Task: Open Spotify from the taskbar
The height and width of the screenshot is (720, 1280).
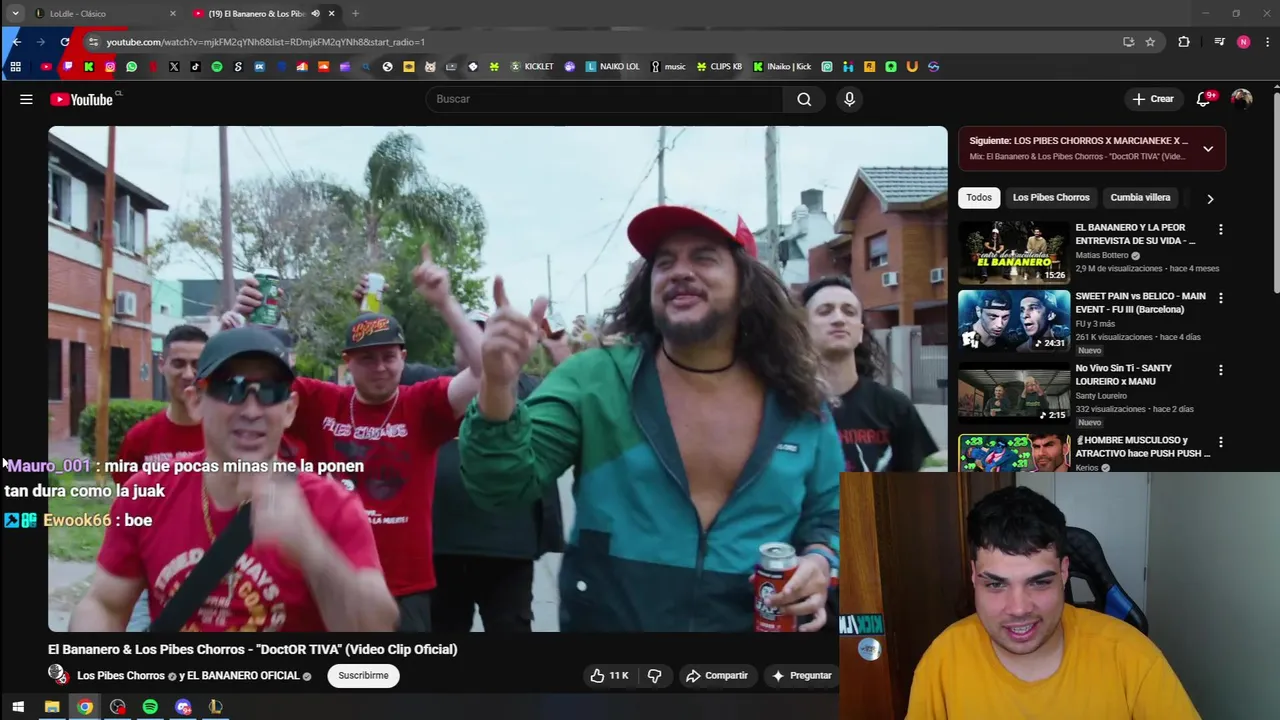Action: pyautogui.click(x=150, y=707)
